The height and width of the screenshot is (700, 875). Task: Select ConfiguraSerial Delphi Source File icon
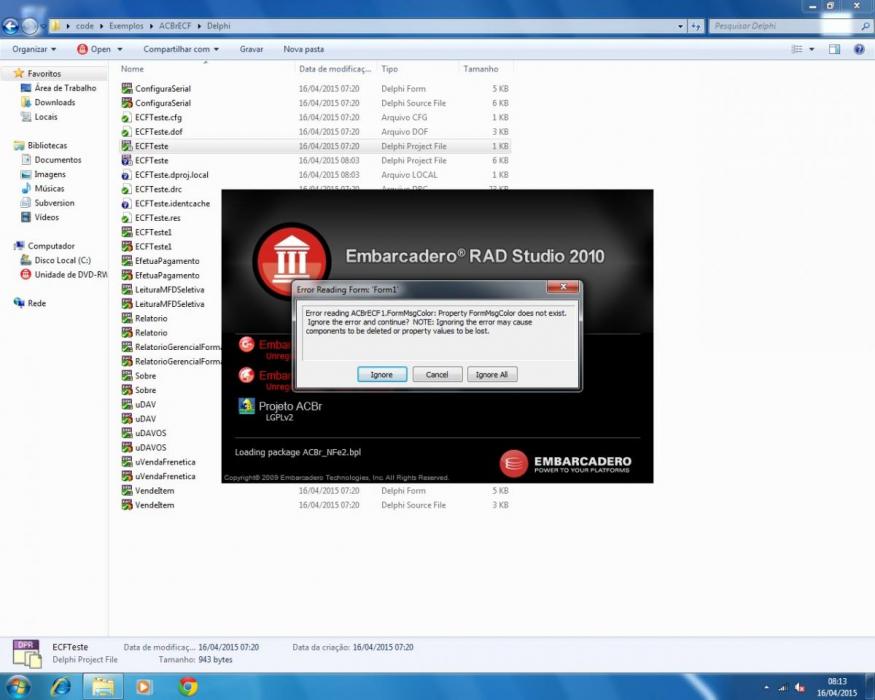[127, 103]
